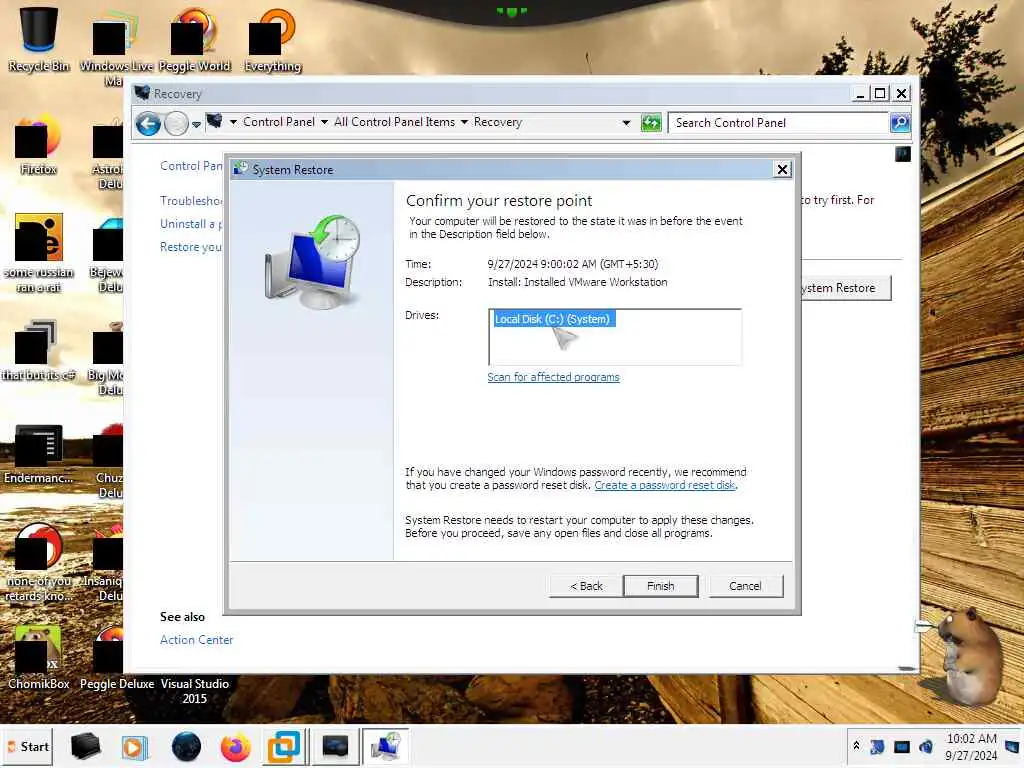
Task: Click the search magnifier icon
Action: (900, 123)
